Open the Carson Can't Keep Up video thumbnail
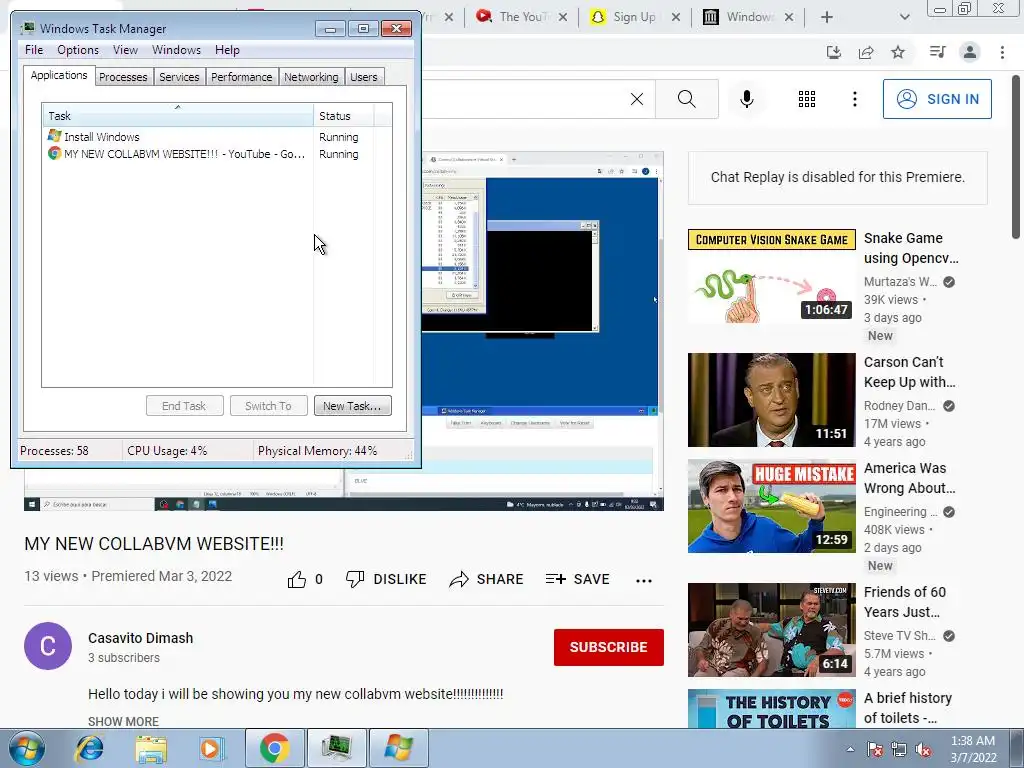Image resolution: width=1024 pixels, height=768 pixels. 771,400
